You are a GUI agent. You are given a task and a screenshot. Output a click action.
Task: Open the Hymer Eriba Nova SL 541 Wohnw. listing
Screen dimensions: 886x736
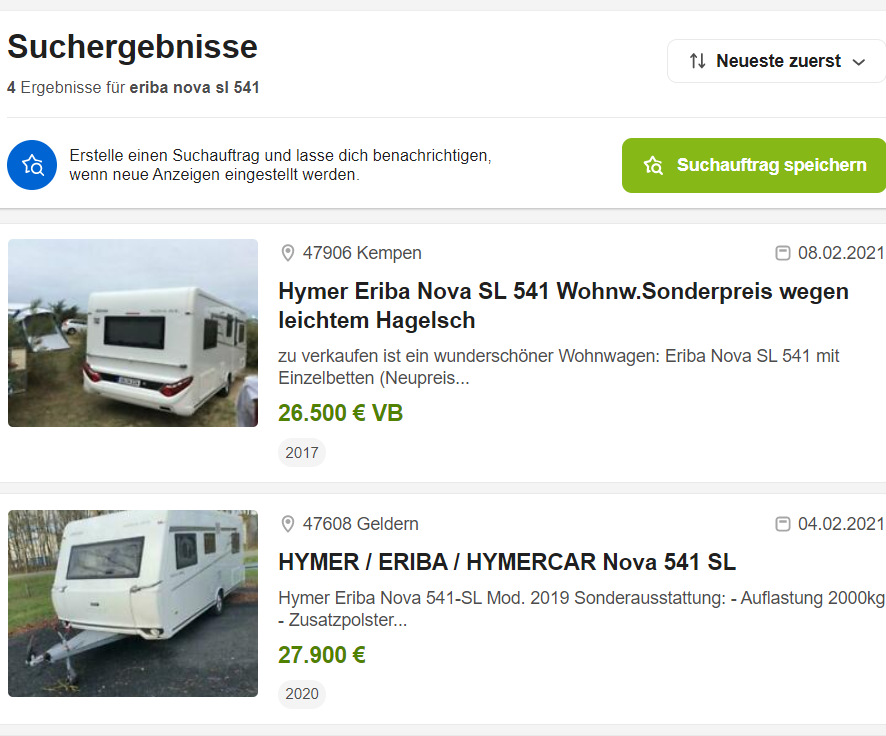pos(563,306)
